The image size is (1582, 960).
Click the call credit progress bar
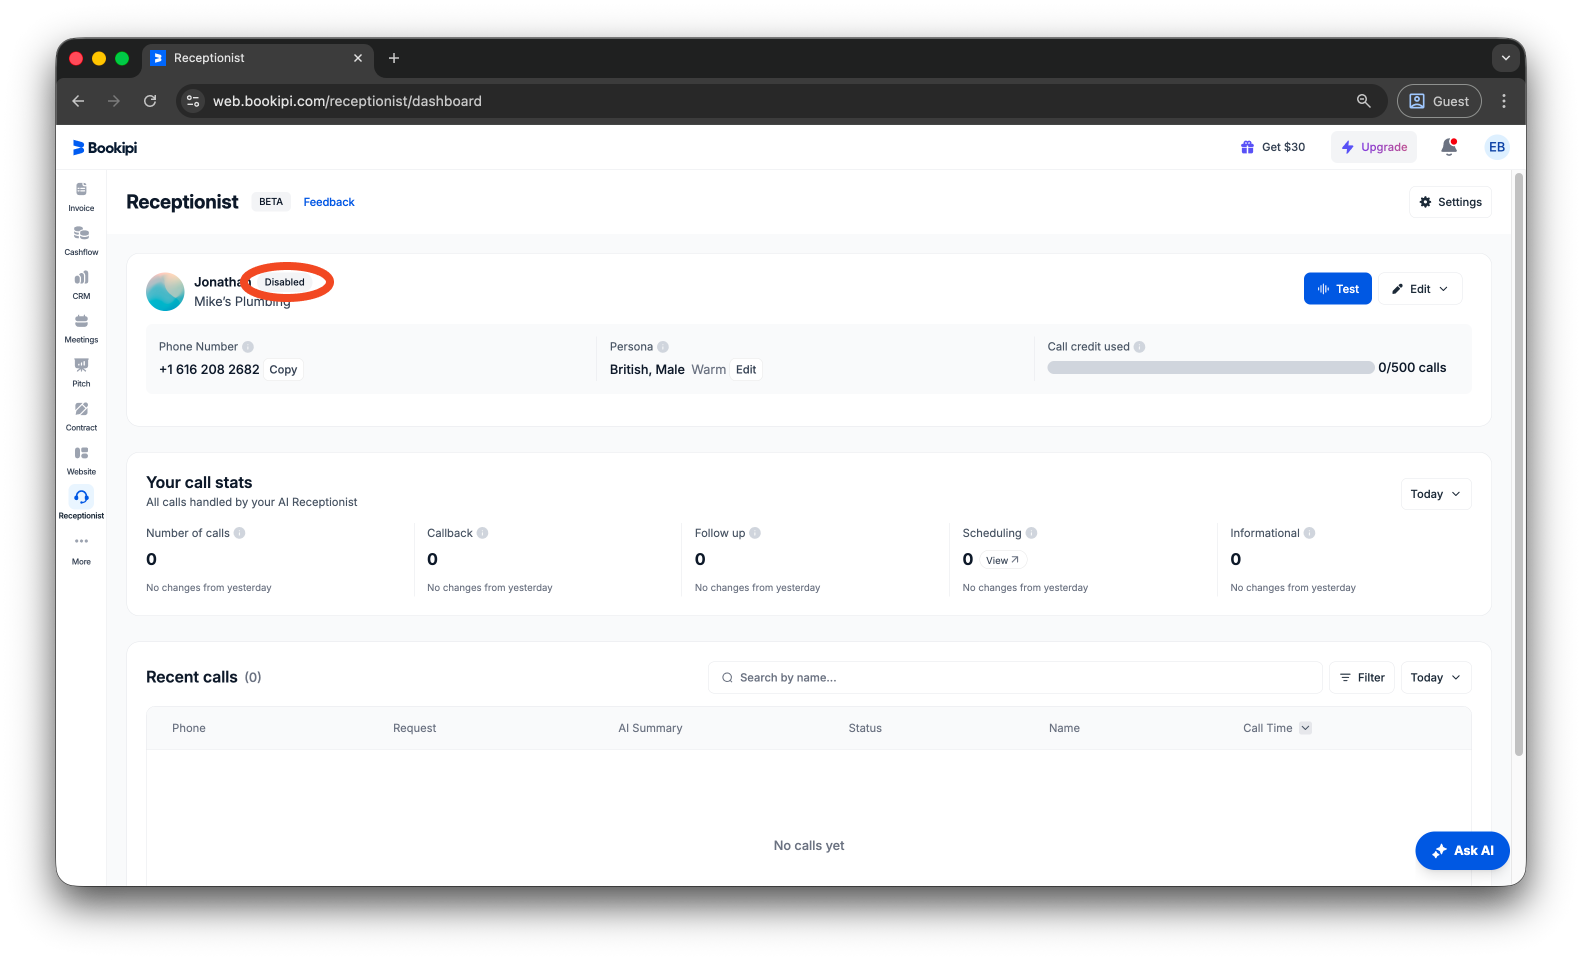click(1210, 368)
